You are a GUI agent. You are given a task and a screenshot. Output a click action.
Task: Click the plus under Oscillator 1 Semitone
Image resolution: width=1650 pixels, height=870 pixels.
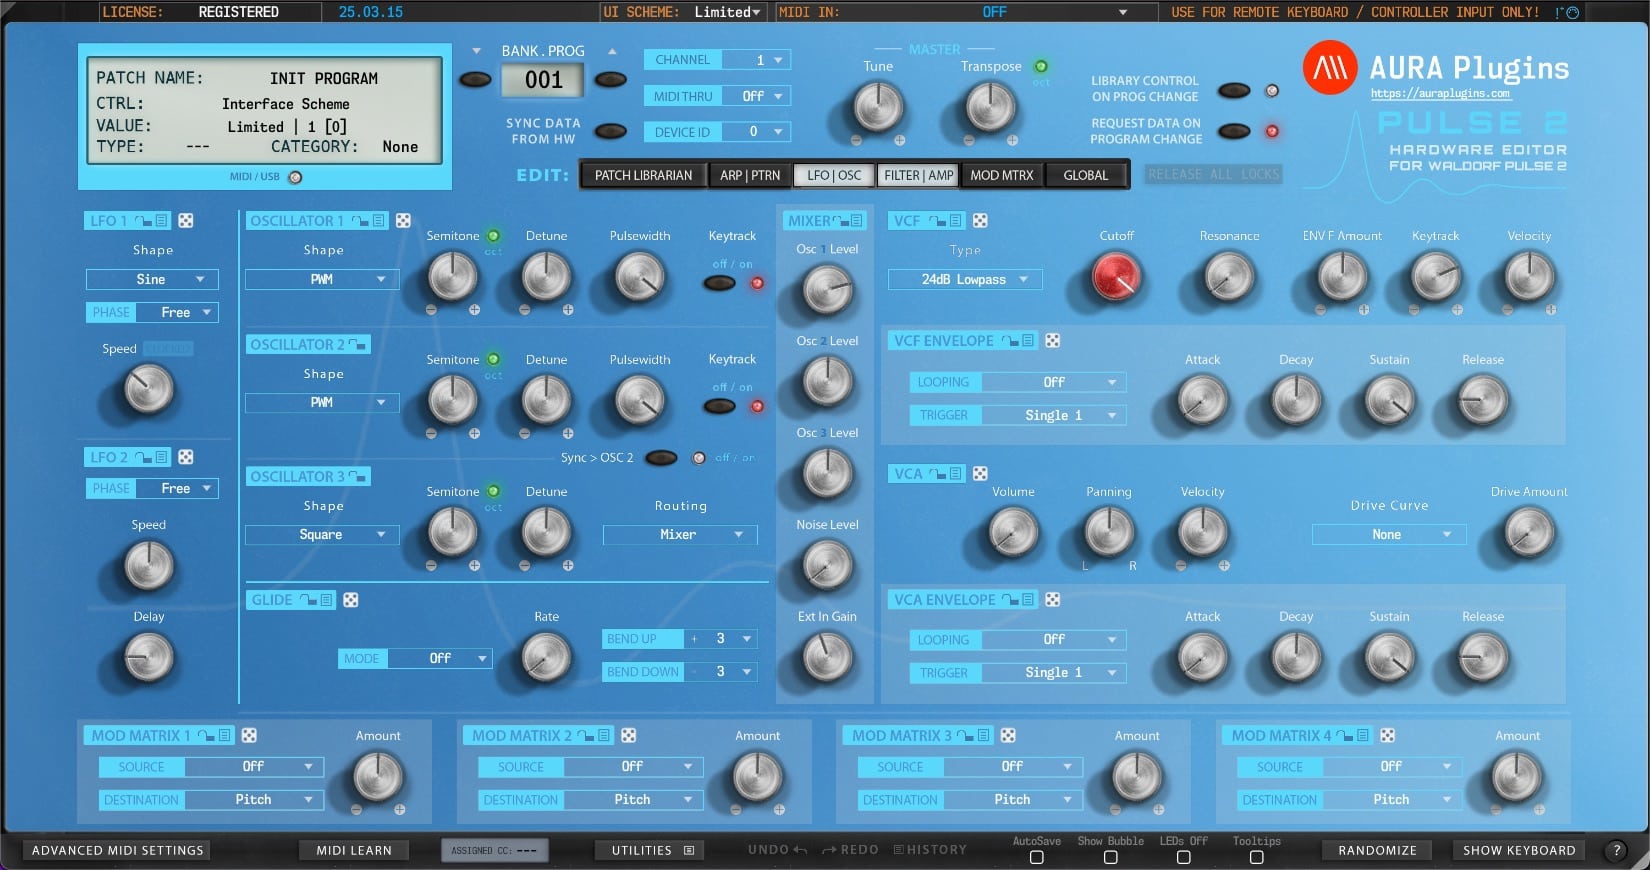click(474, 310)
